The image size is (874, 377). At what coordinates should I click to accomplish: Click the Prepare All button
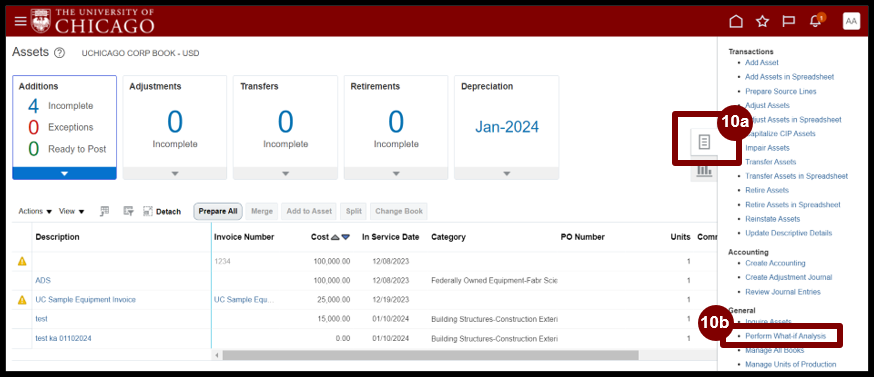click(218, 211)
